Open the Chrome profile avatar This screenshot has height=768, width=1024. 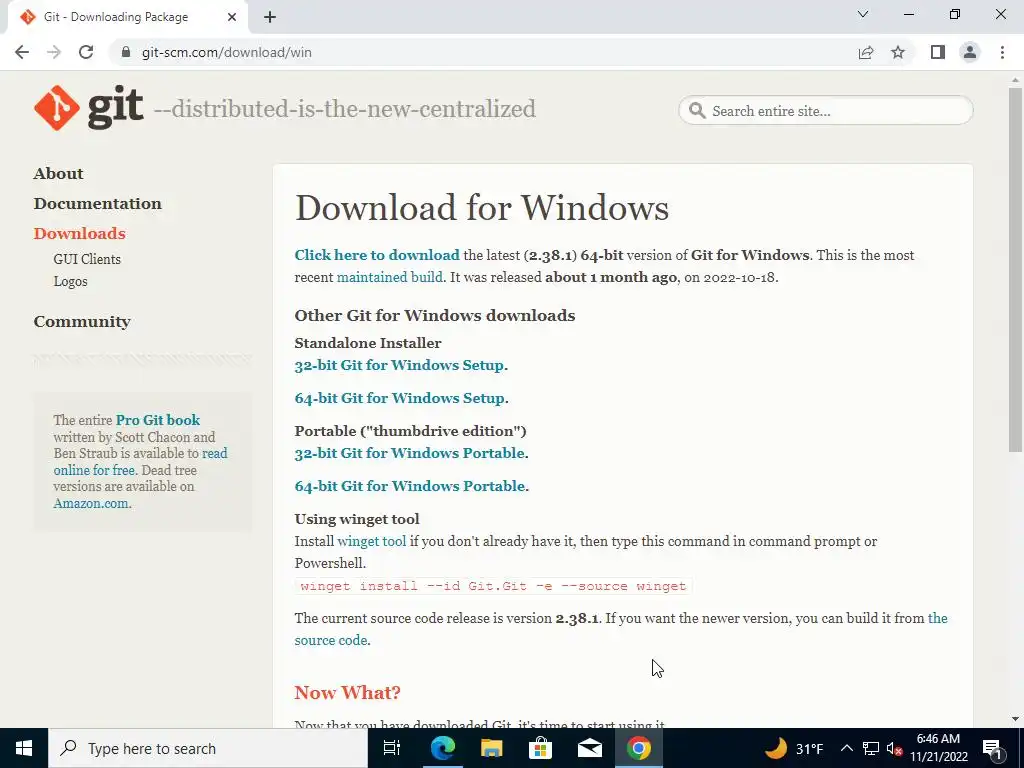point(970,52)
